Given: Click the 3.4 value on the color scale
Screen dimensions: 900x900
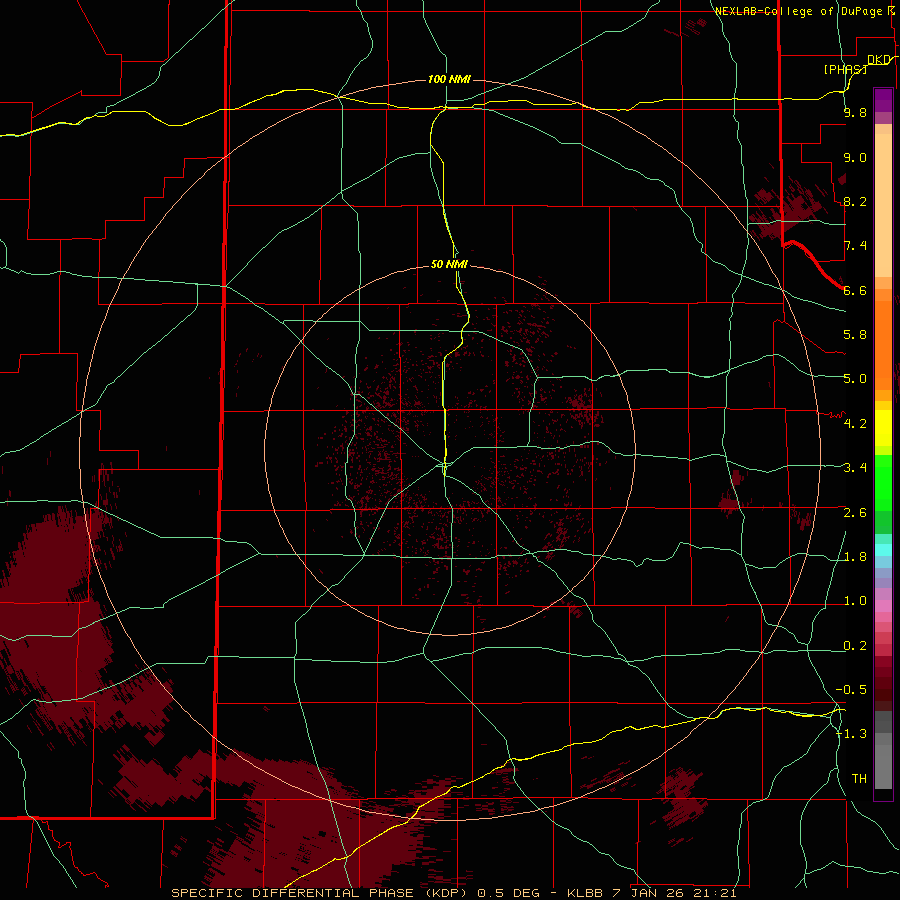Looking at the screenshot, I should pos(855,468).
